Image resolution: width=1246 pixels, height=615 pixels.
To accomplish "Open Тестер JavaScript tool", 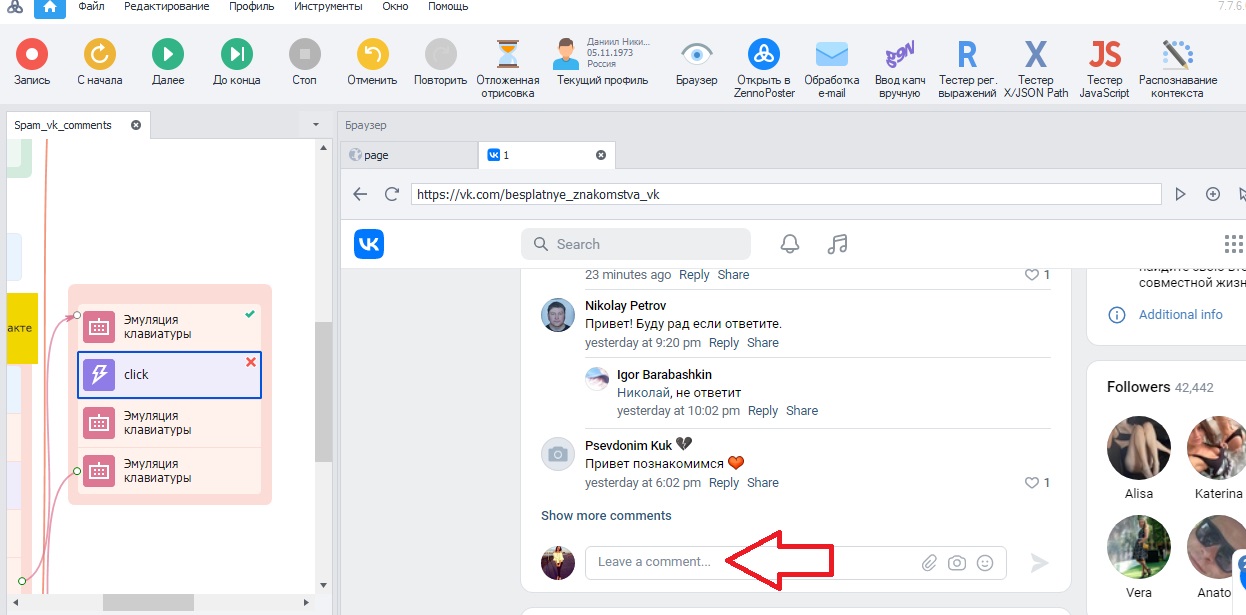I will point(1104,68).
